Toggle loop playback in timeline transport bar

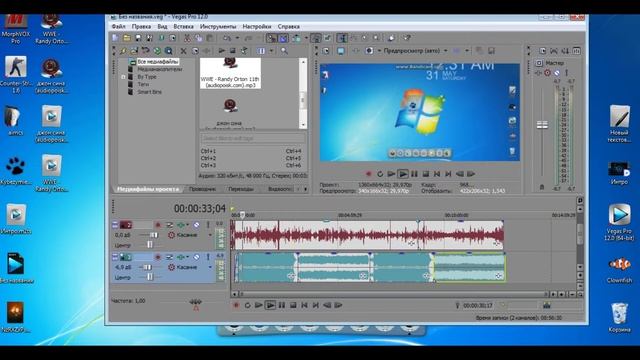[247, 305]
